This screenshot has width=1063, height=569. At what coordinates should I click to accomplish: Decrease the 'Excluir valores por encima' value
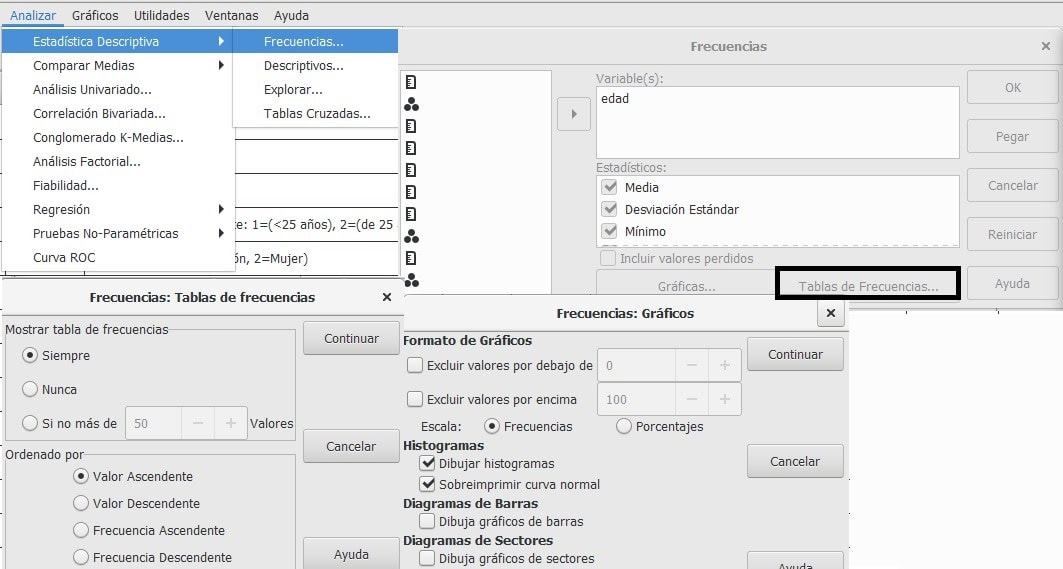691,399
